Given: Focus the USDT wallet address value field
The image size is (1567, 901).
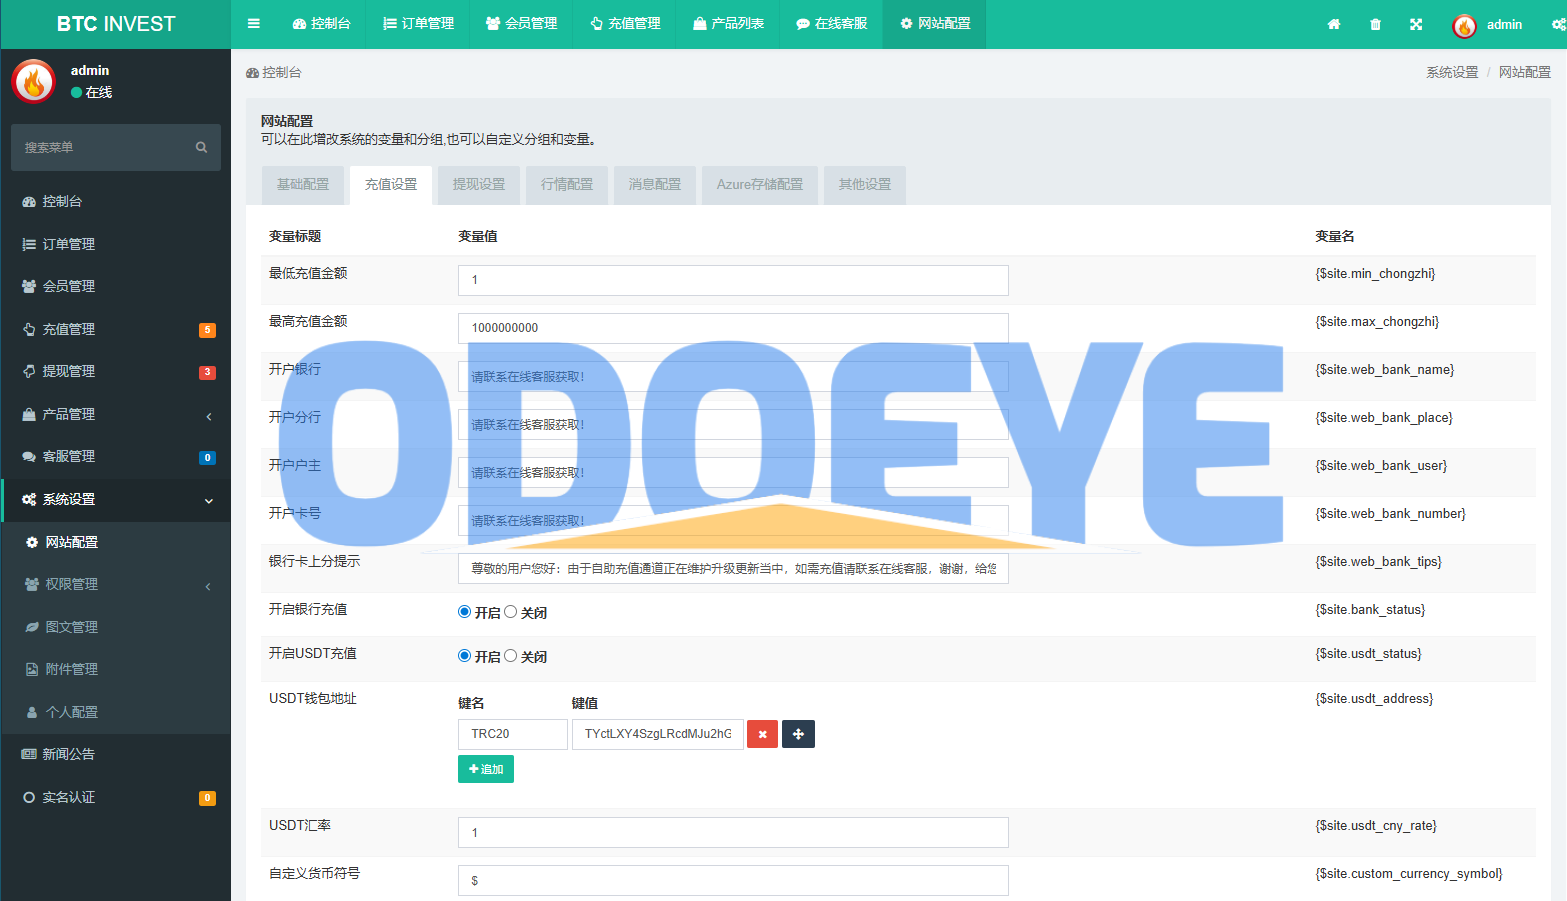Looking at the screenshot, I should pos(658,734).
